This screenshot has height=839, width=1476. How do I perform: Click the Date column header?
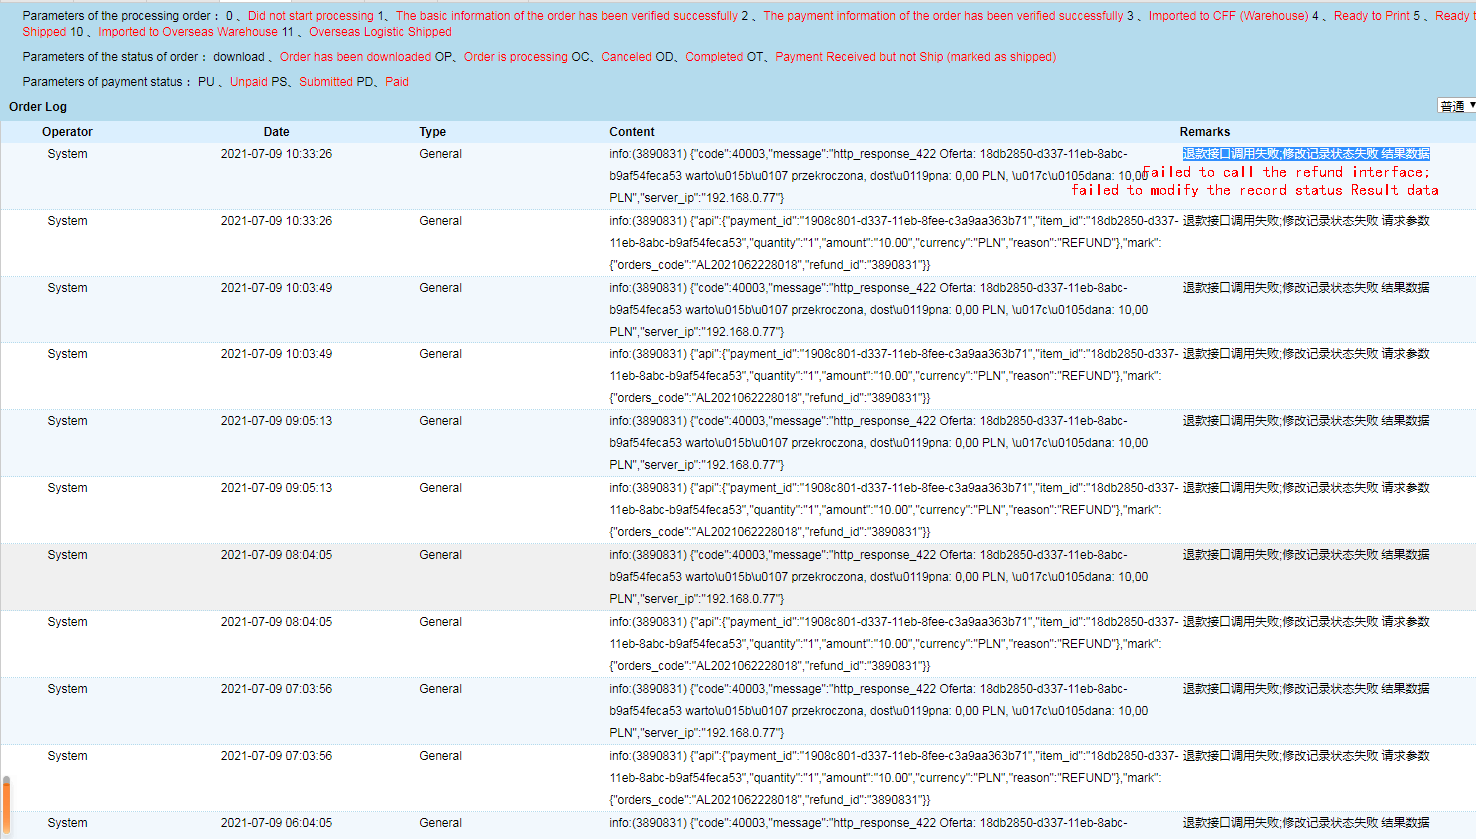pos(276,131)
